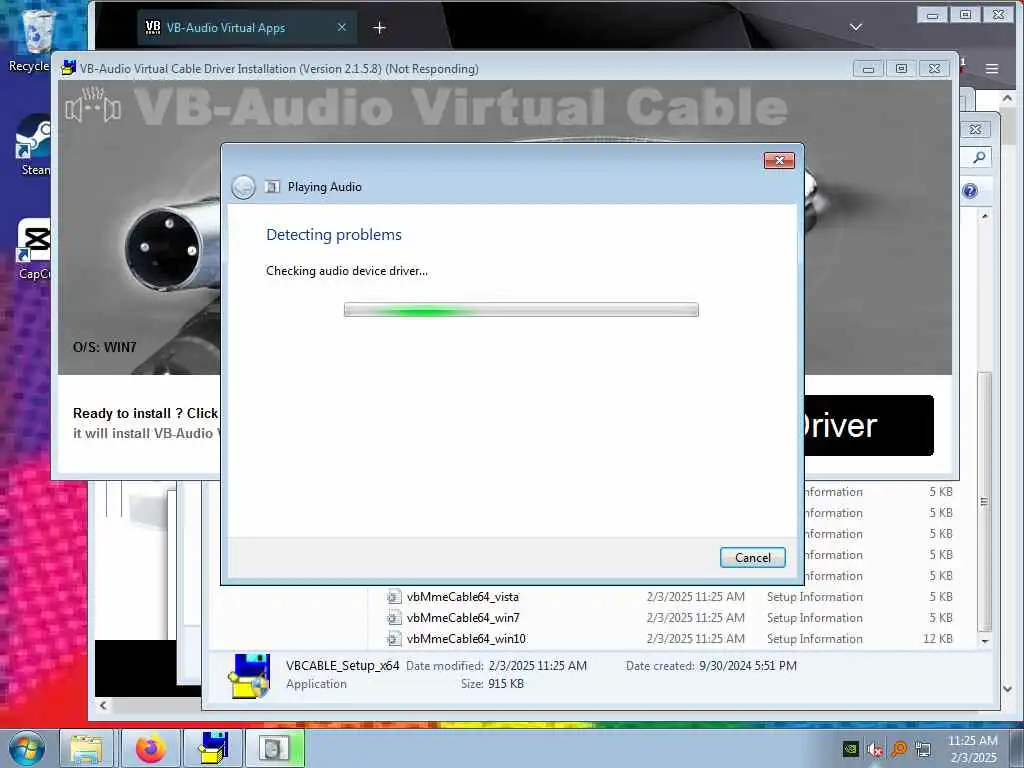This screenshot has width=1024, height=768.
Task: Click the NVIDIA tray icon
Action: point(850,749)
